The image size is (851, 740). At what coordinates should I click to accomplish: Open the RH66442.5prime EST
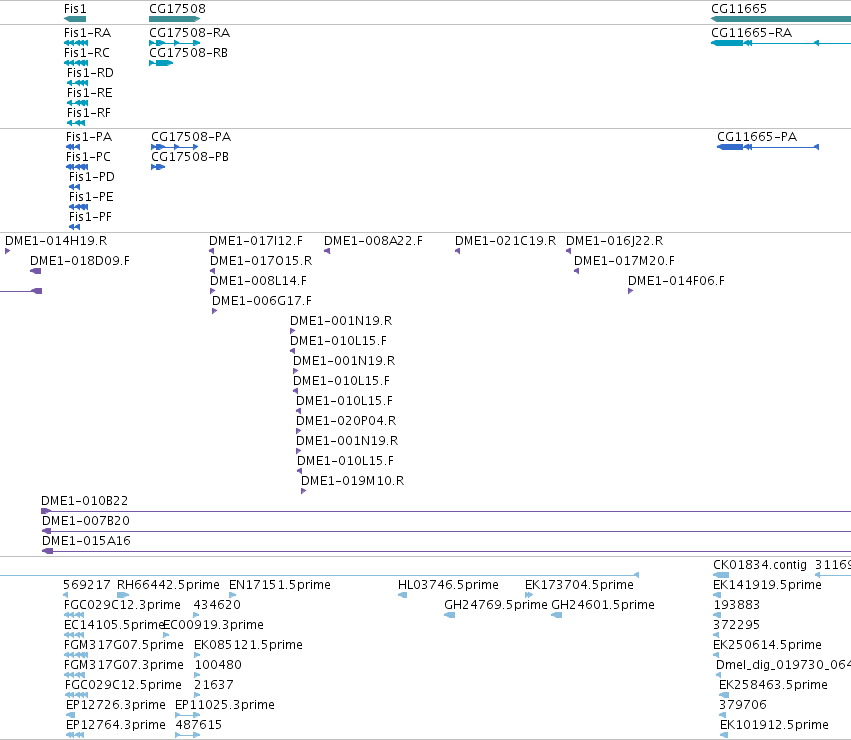pos(168,585)
